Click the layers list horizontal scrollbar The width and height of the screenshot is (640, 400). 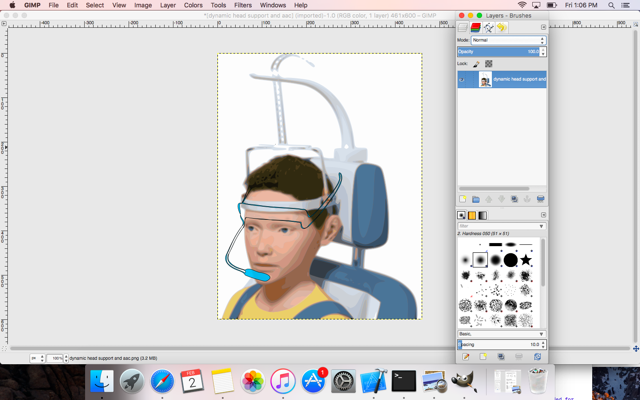click(x=494, y=189)
